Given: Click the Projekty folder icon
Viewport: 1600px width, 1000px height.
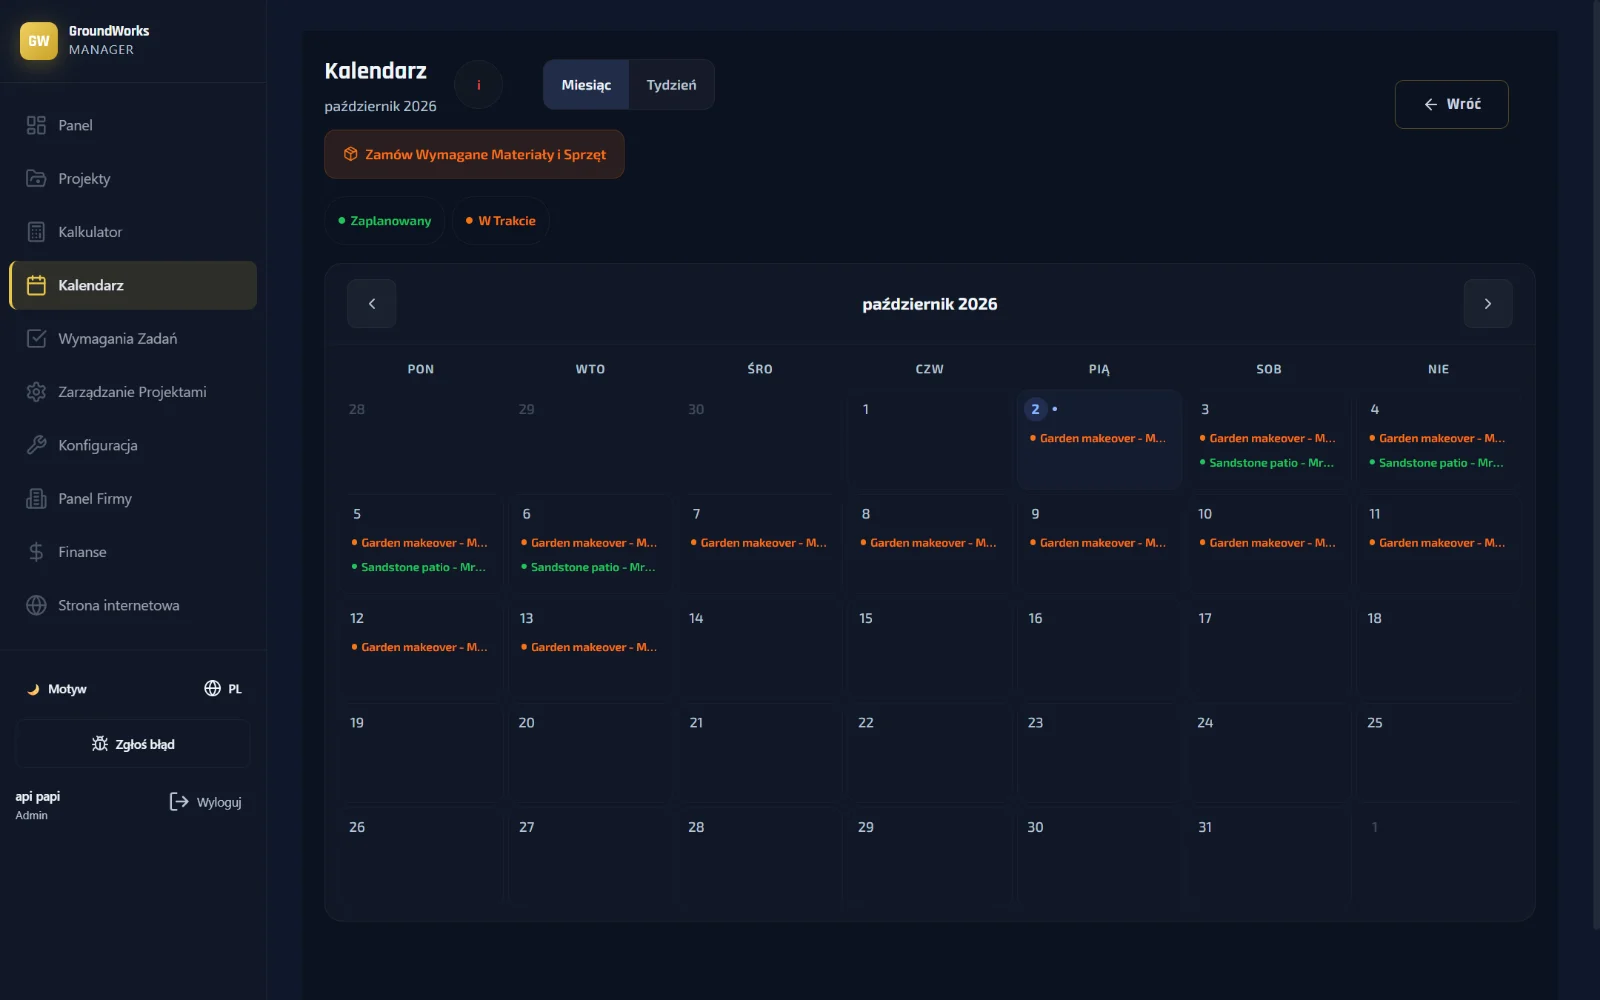Looking at the screenshot, I should point(36,178).
